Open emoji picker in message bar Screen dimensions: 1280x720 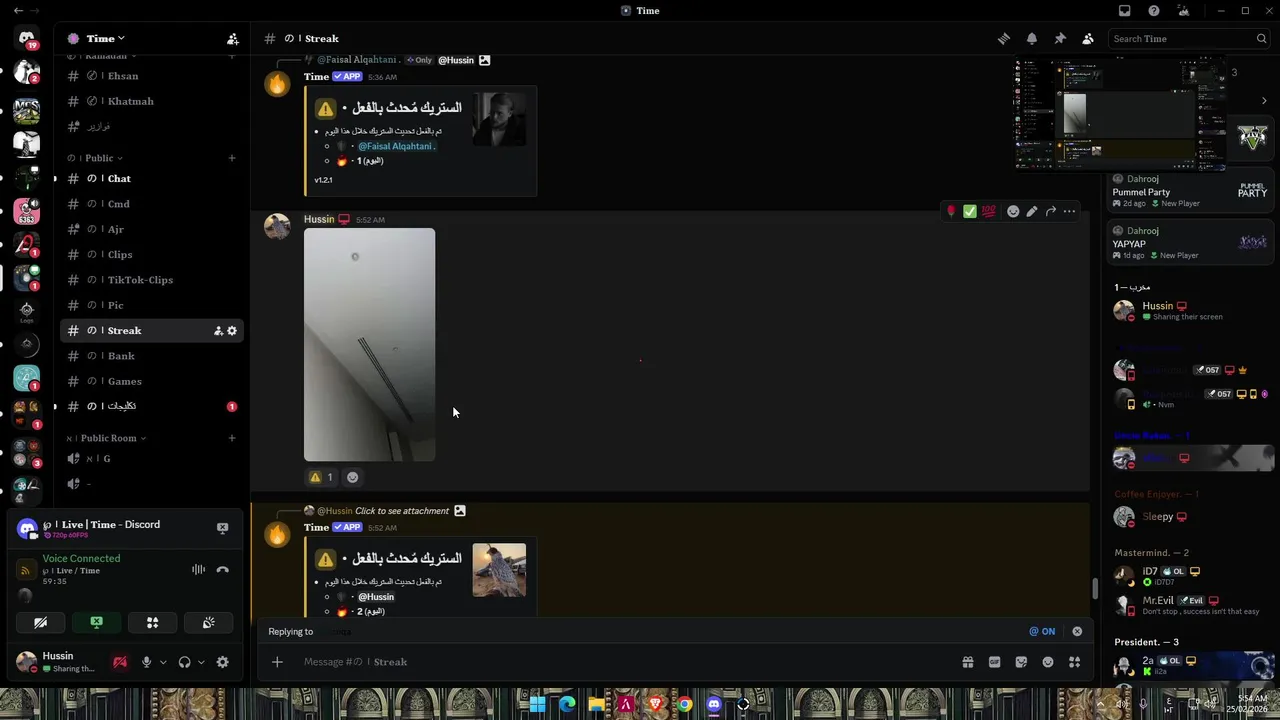1048,662
